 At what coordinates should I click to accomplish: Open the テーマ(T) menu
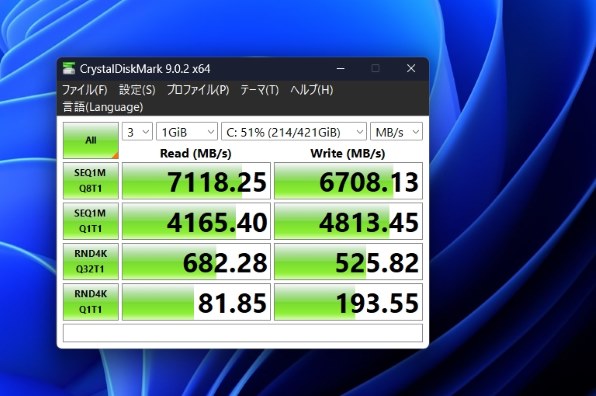tap(260, 90)
